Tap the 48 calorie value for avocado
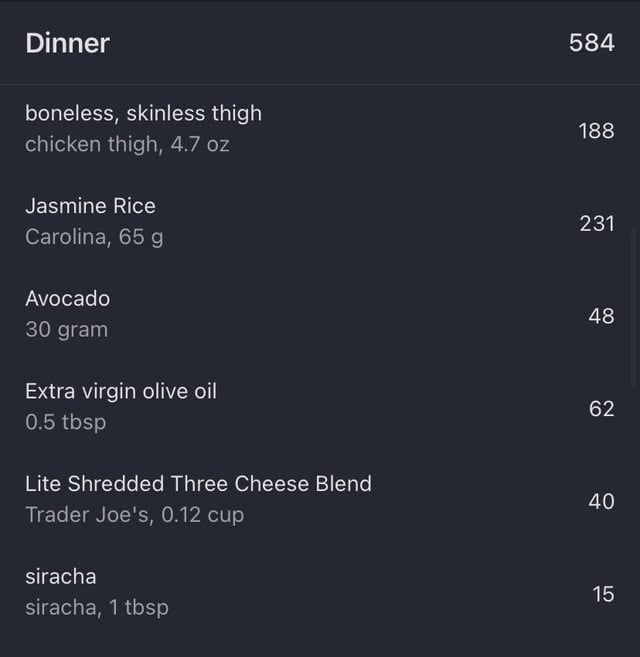This screenshot has width=640, height=657. click(601, 316)
